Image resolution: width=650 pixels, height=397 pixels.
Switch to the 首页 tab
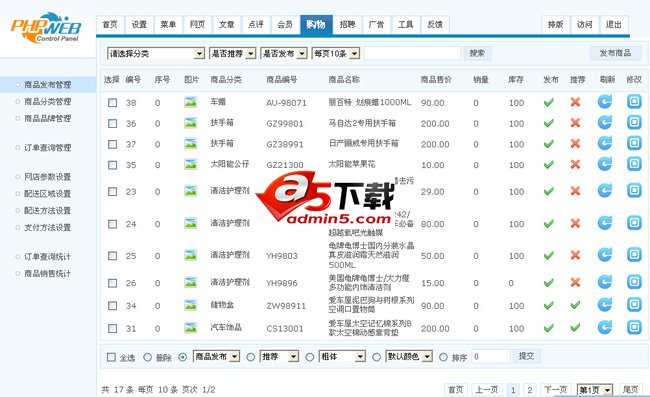coord(110,24)
